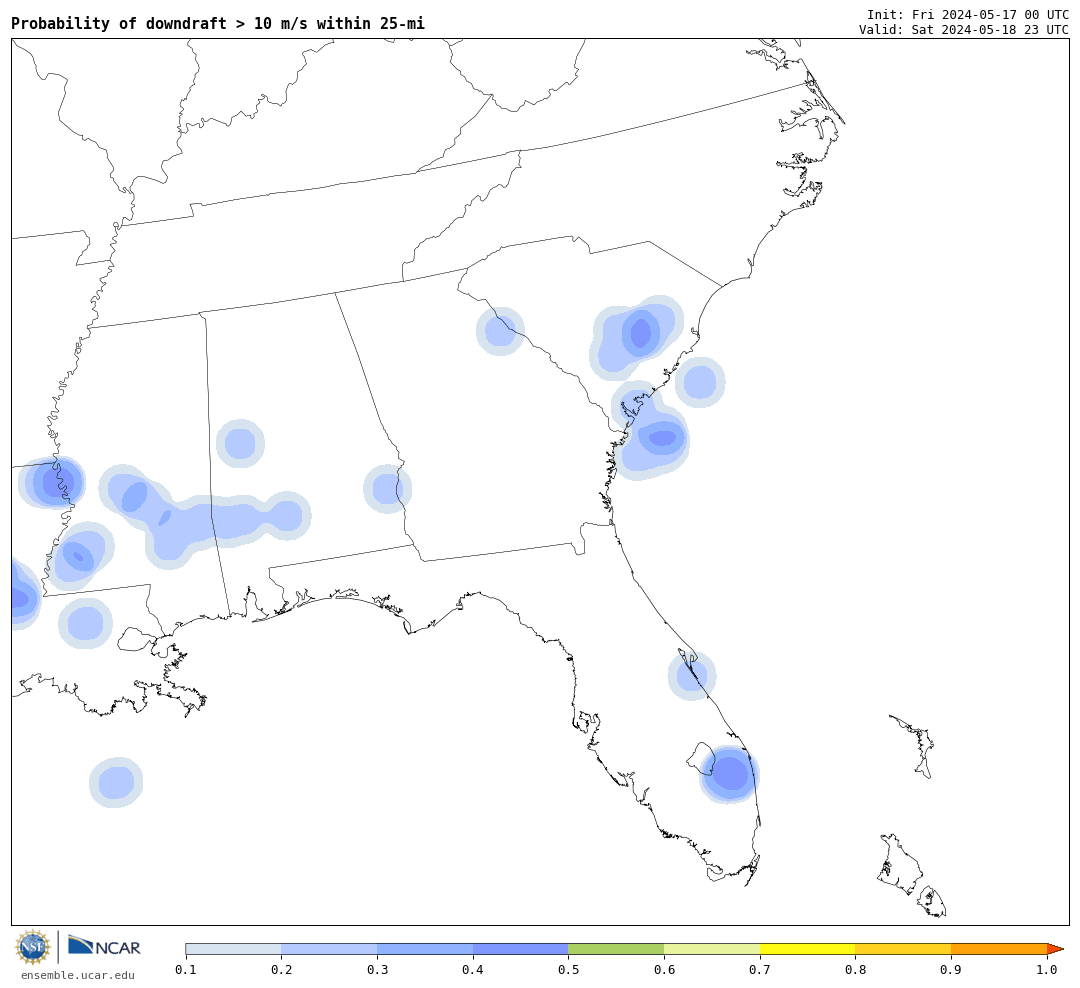Image resolution: width=1080 pixels, height=988 pixels.
Task: Click the 0.4–0.5 periwinkle color band
Action: [x=521, y=949]
